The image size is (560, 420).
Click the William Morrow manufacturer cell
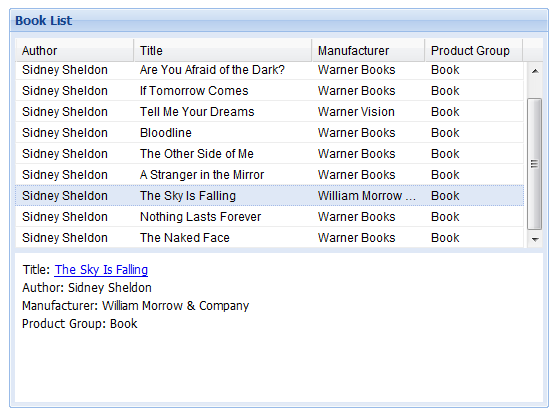coord(367,196)
